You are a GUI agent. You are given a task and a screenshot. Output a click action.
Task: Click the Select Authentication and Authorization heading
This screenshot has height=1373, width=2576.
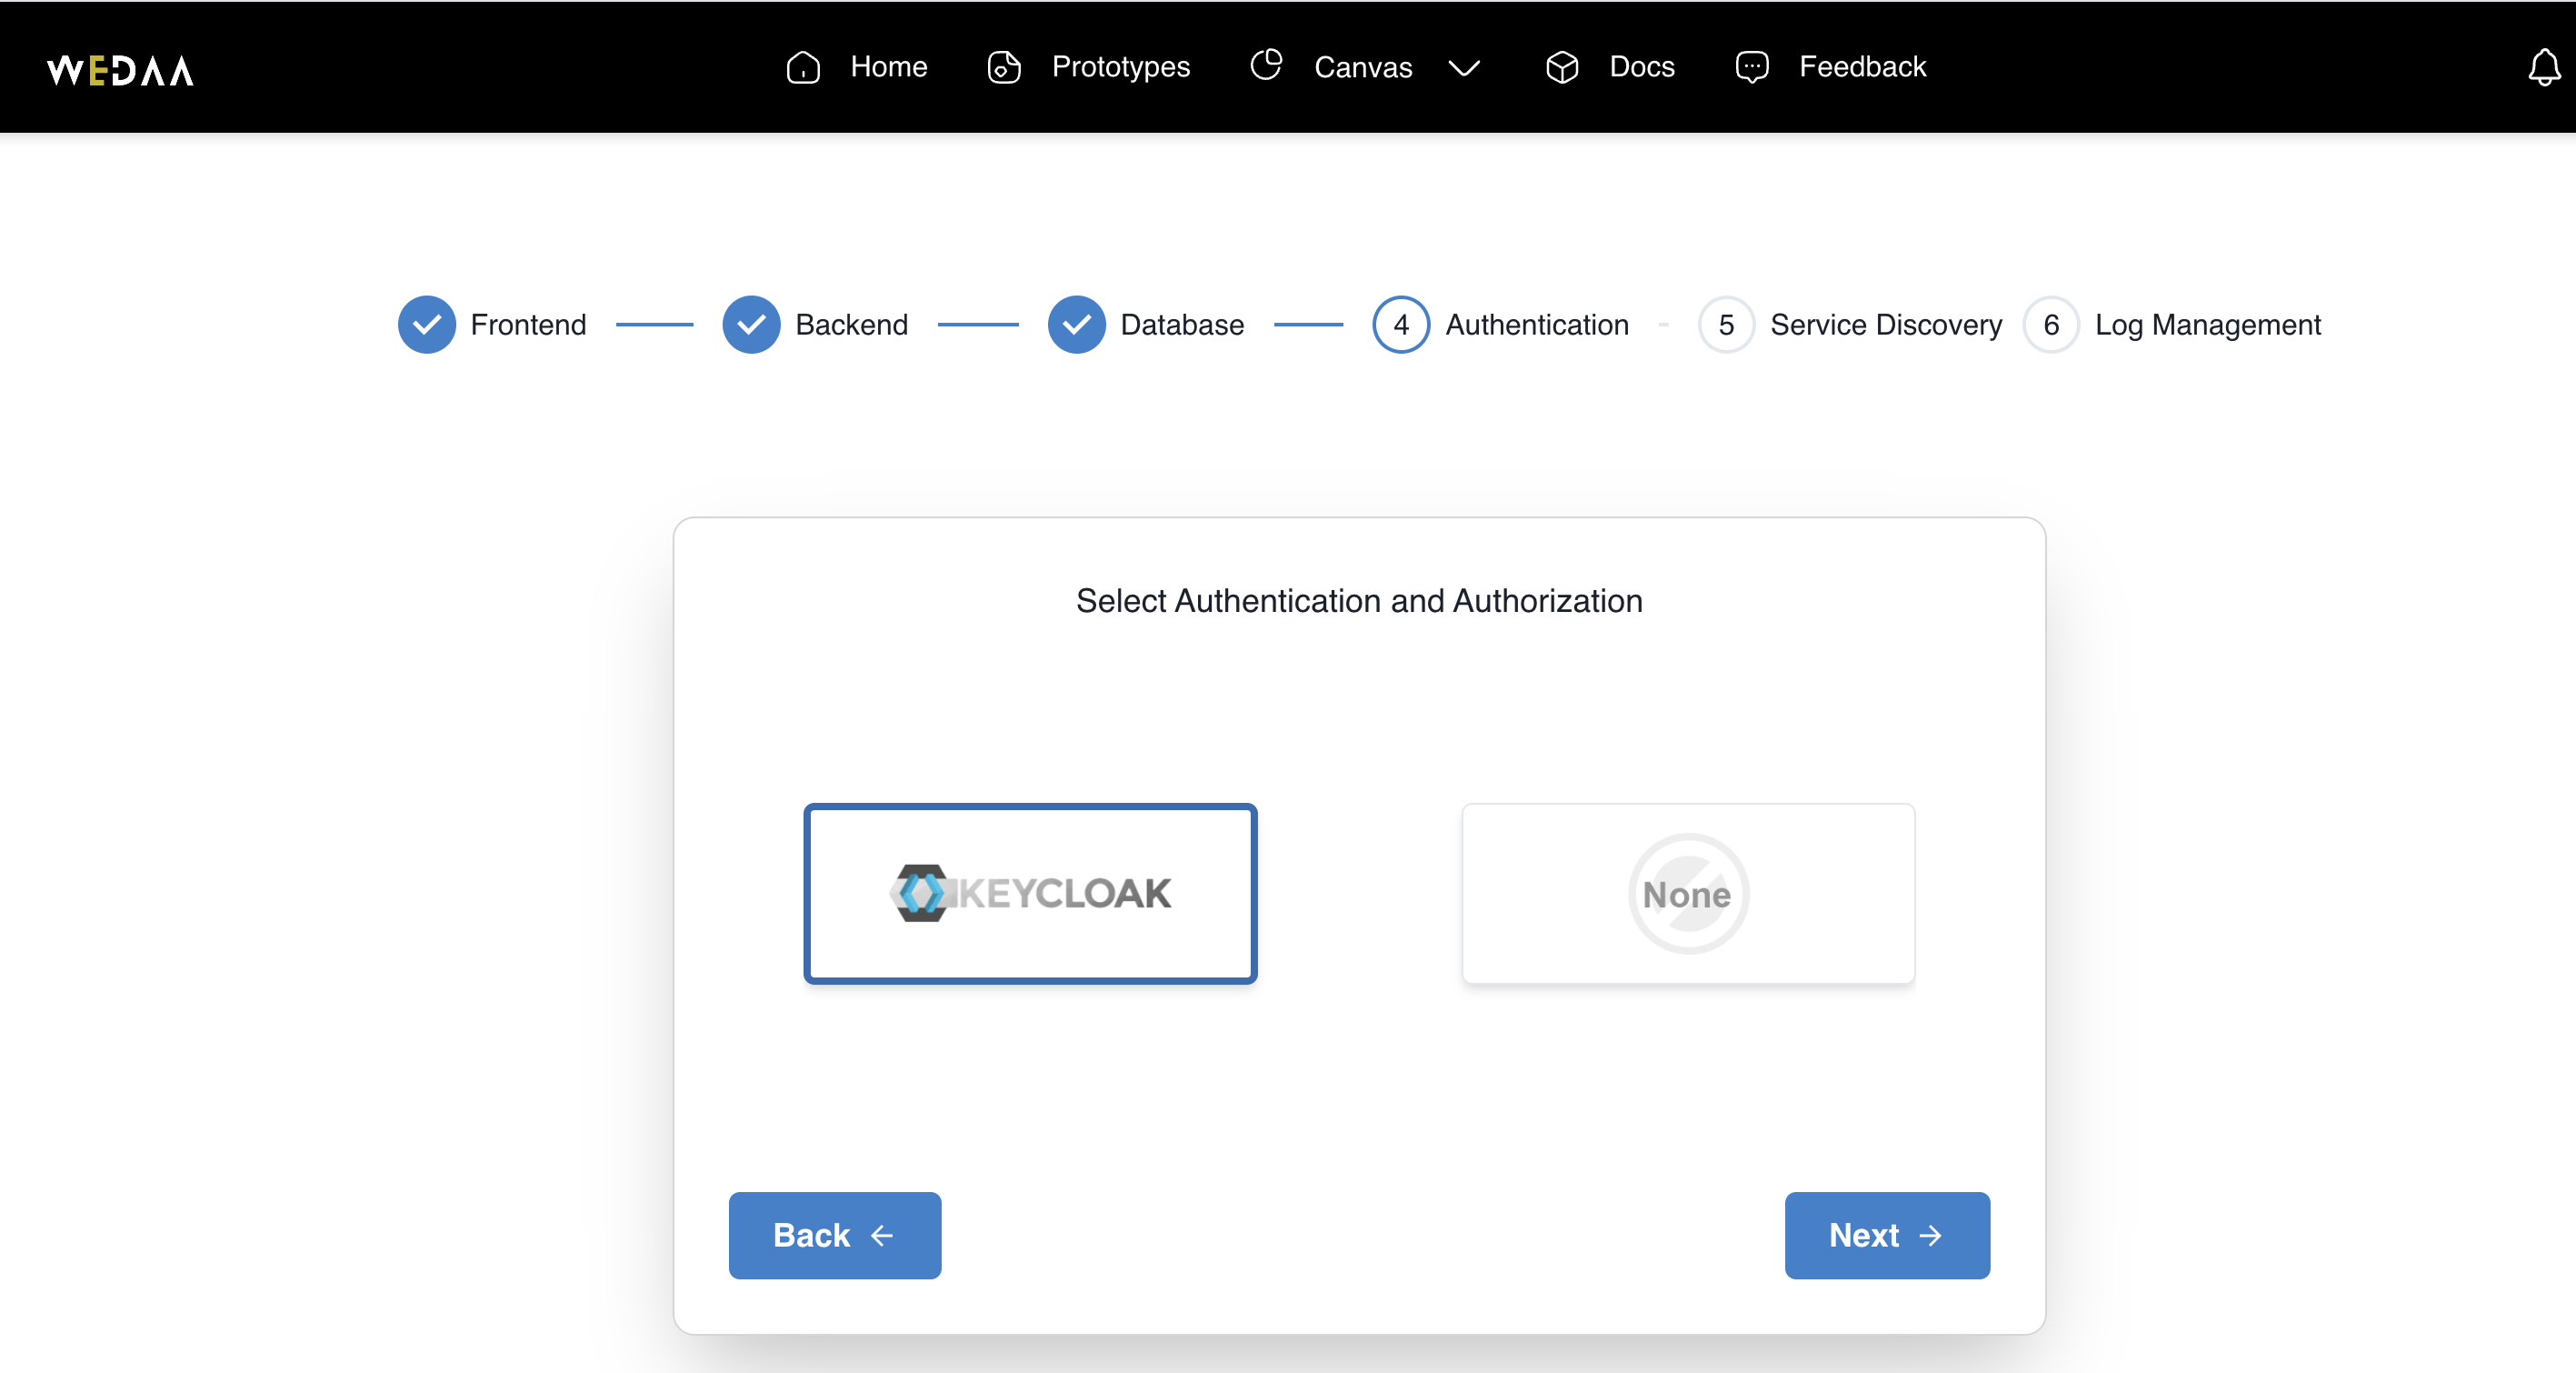(x=1359, y=601)
